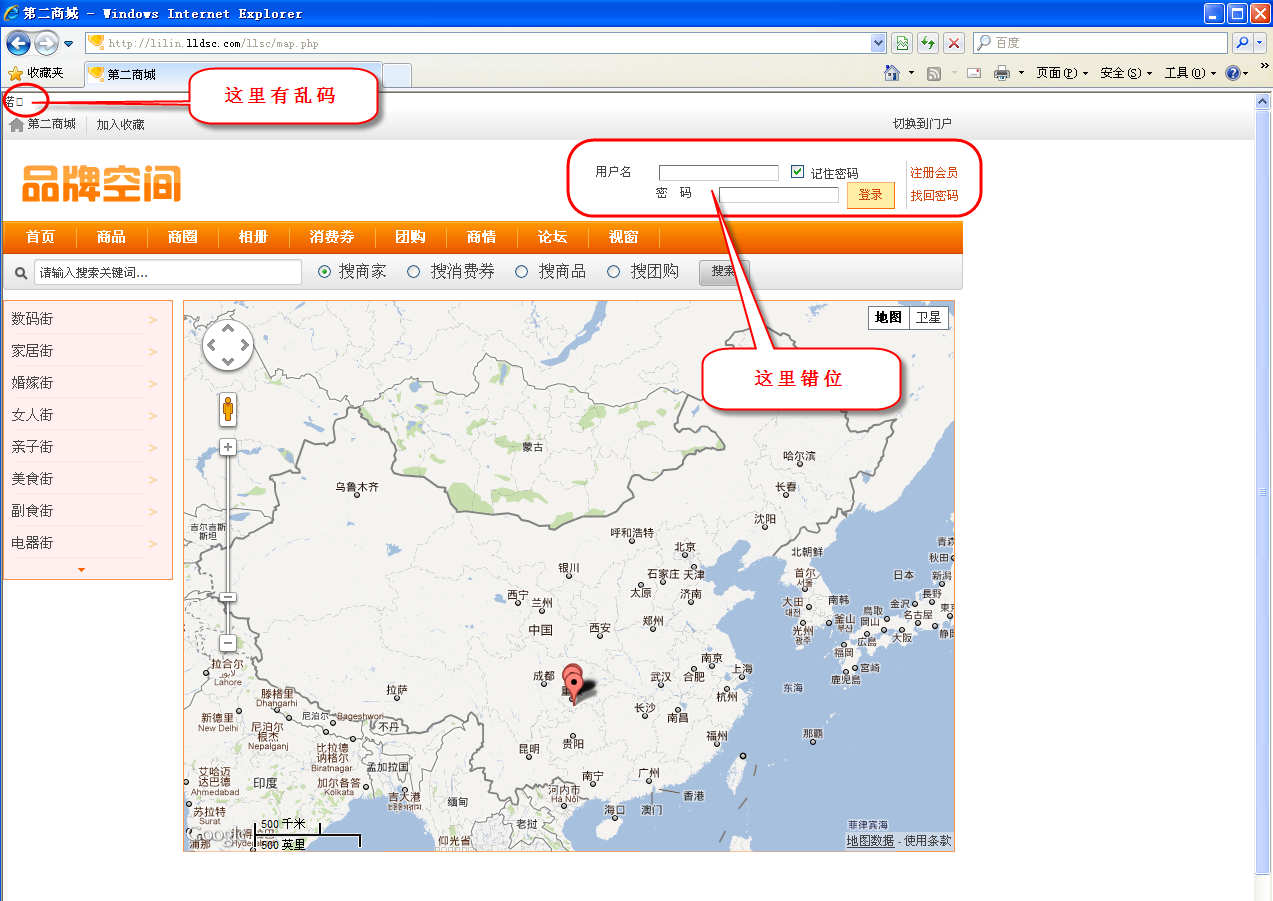Open the recent pages dropdown next to navigation arrows
This screenshot has width=1273, height=901.
[x=68, y=44]
